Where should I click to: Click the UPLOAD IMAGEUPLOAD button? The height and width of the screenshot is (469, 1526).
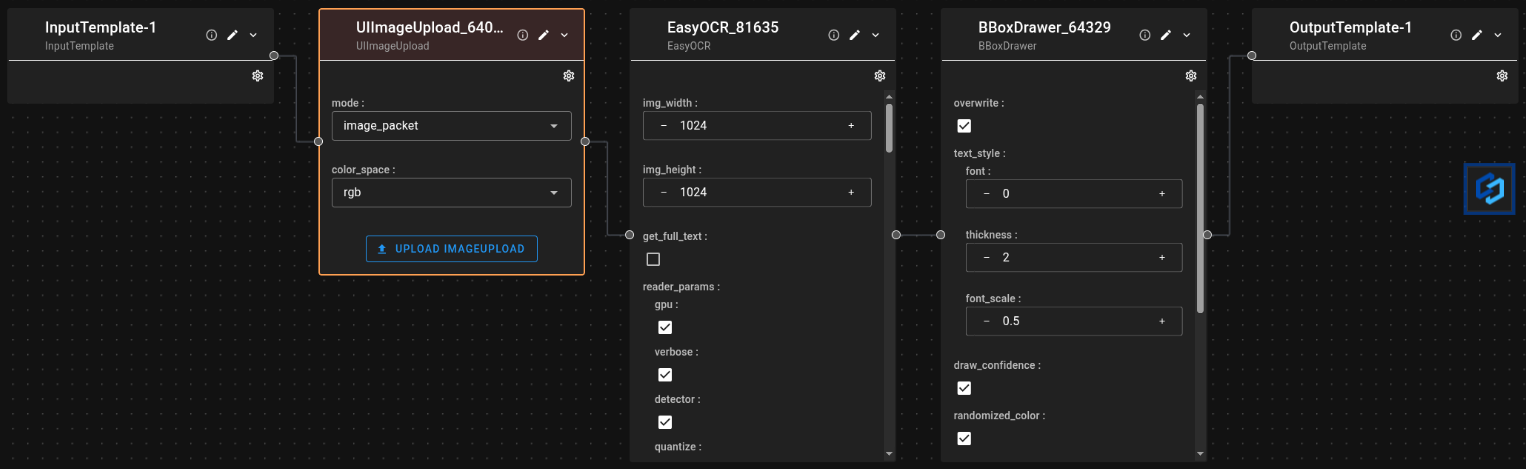coord(451,249)
